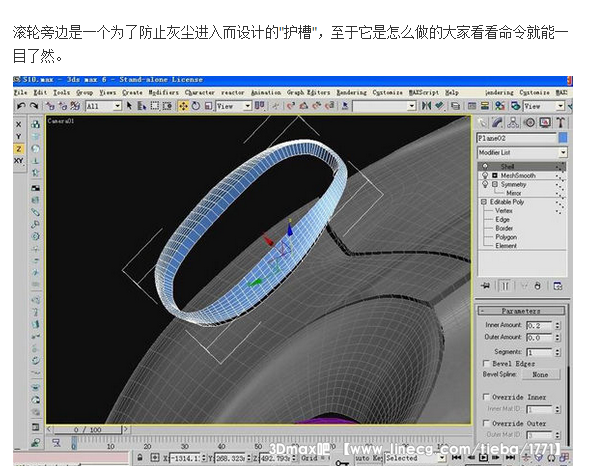
Task: Click the Plane02 object name field
Action: [517, 138]
